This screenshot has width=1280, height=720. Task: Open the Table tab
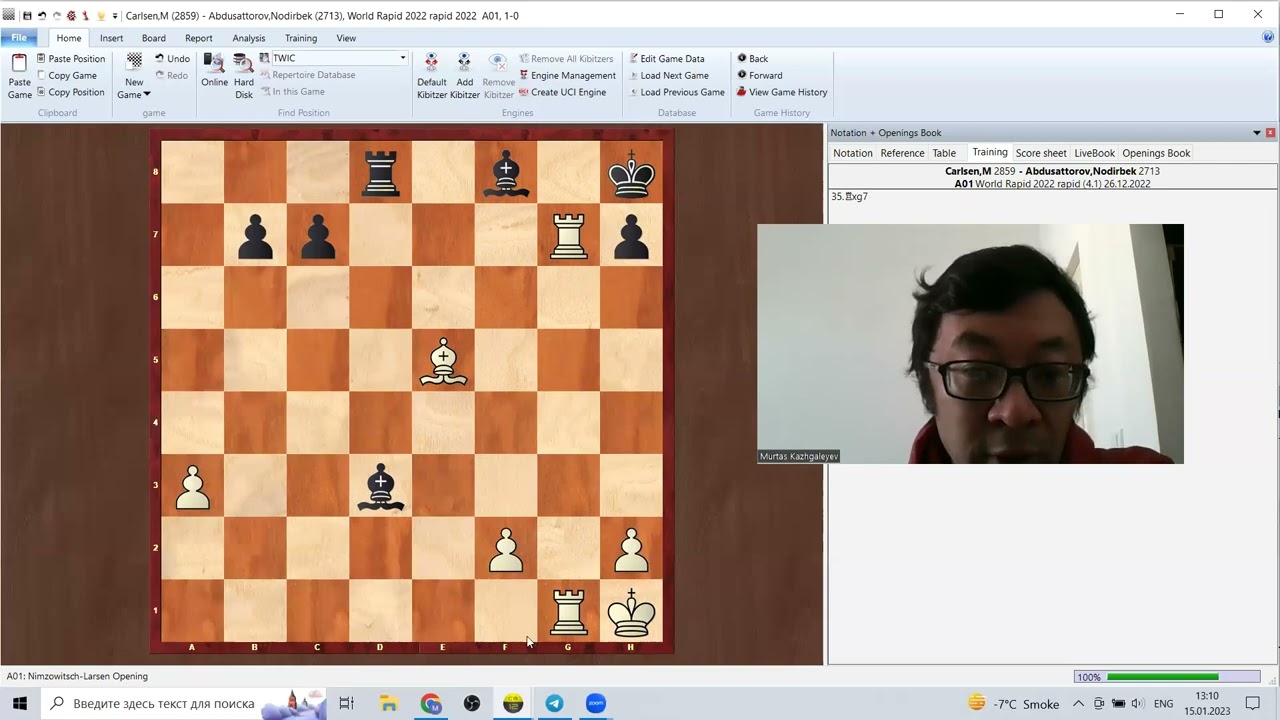point(944,153)
